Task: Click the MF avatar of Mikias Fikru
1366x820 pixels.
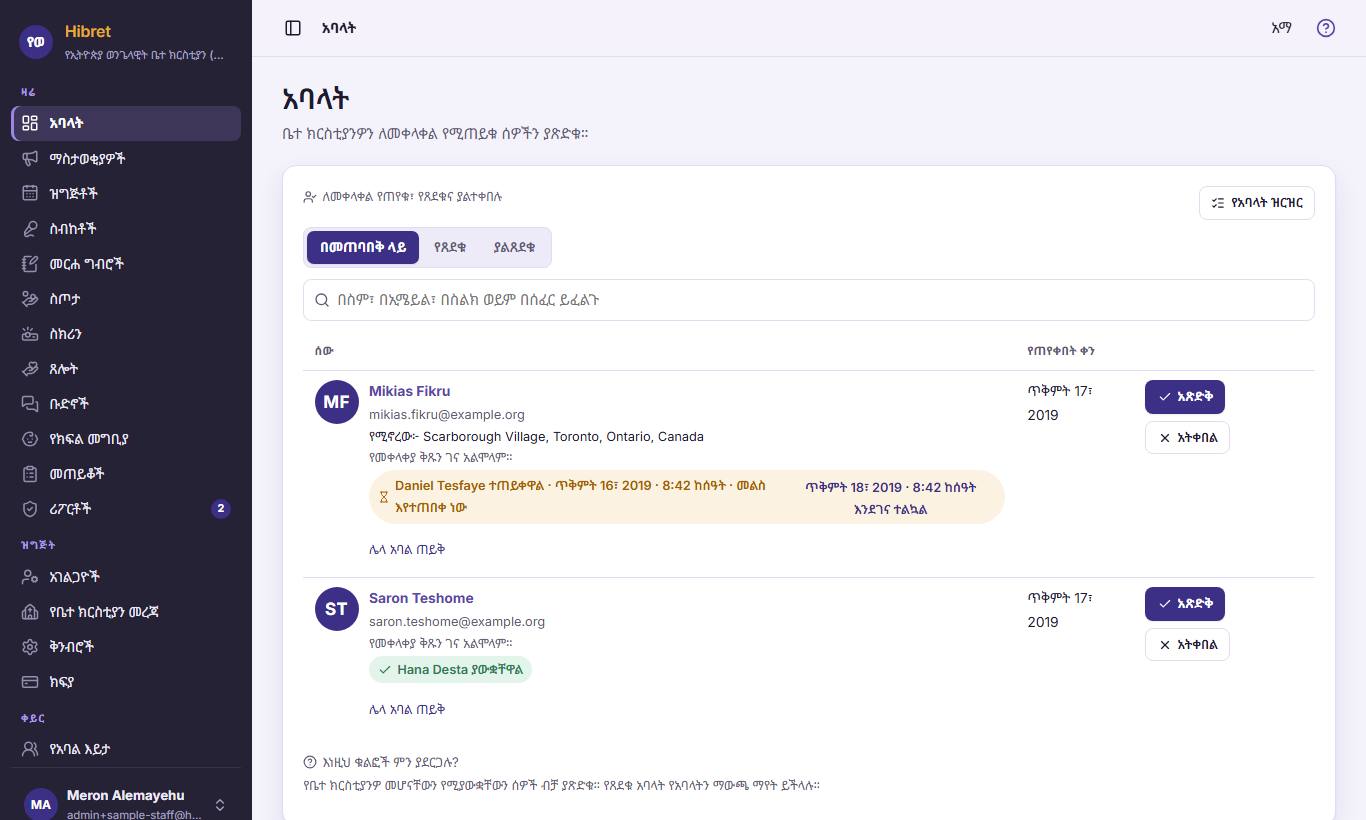Action: click(337, 402)
